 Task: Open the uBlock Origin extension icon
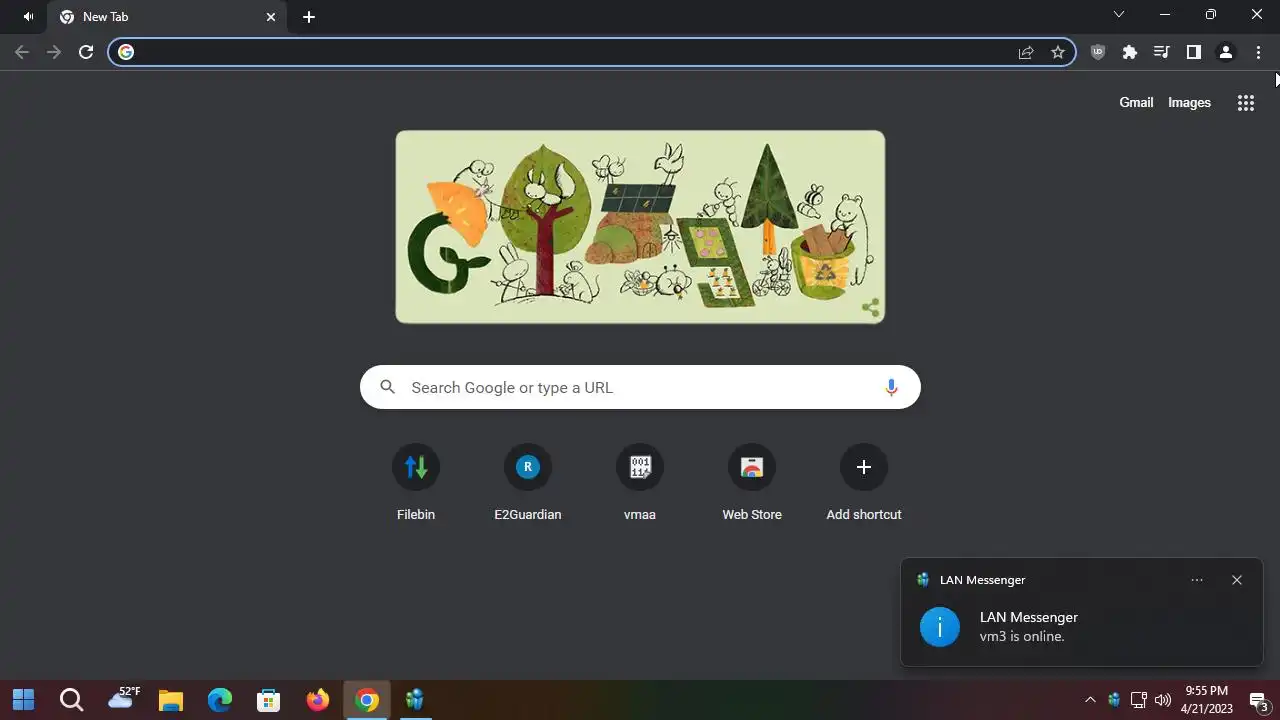1098,52
